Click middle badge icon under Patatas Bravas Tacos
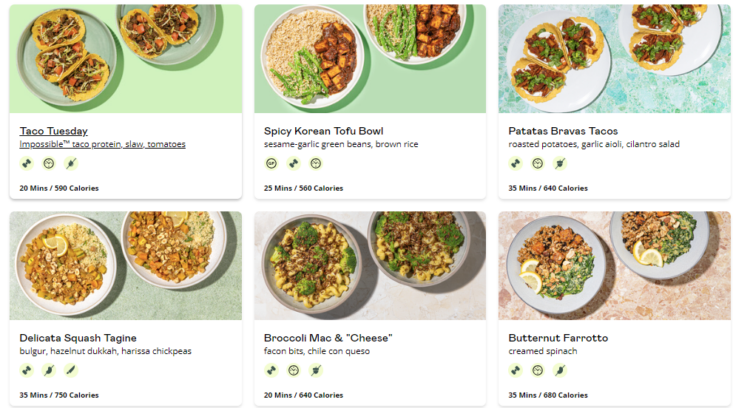Viewport: 733px width, 408px height. point(537,163)
